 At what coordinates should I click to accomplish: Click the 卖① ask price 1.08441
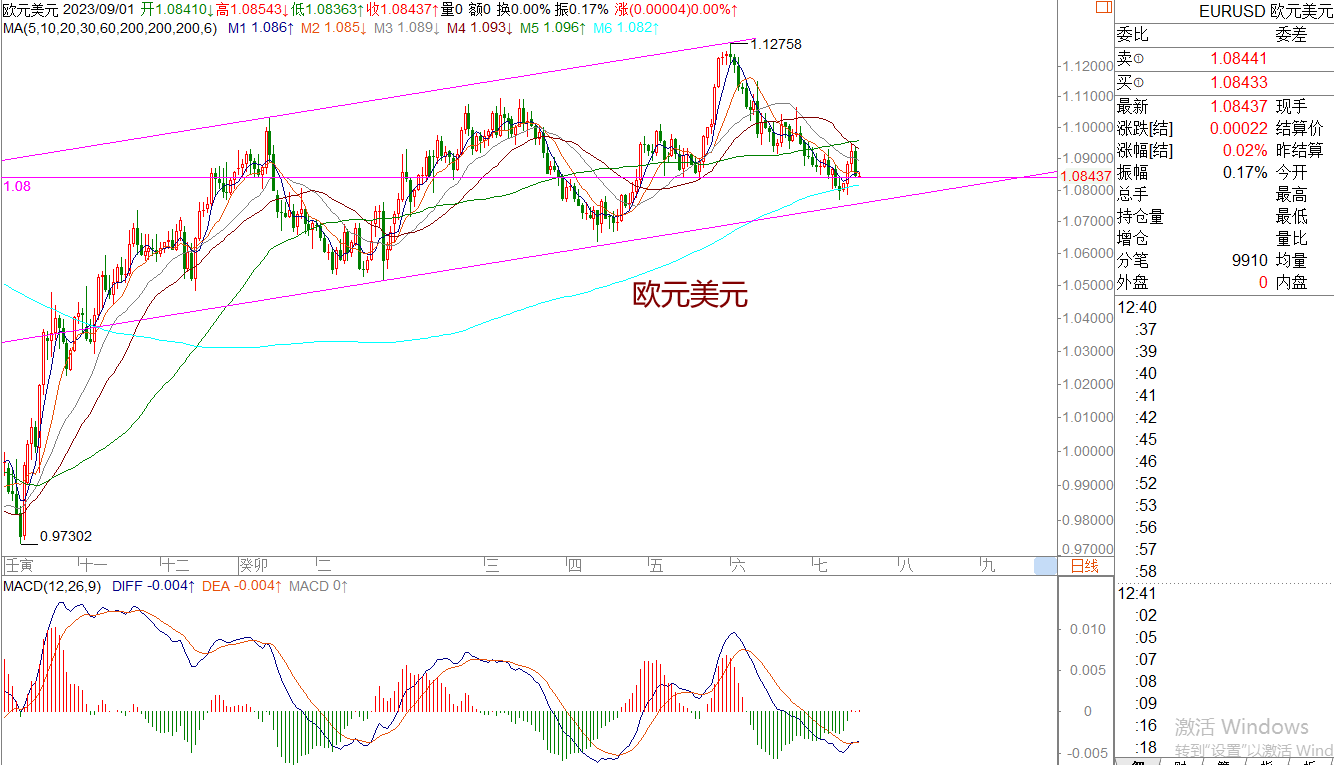pos(1239,59)
